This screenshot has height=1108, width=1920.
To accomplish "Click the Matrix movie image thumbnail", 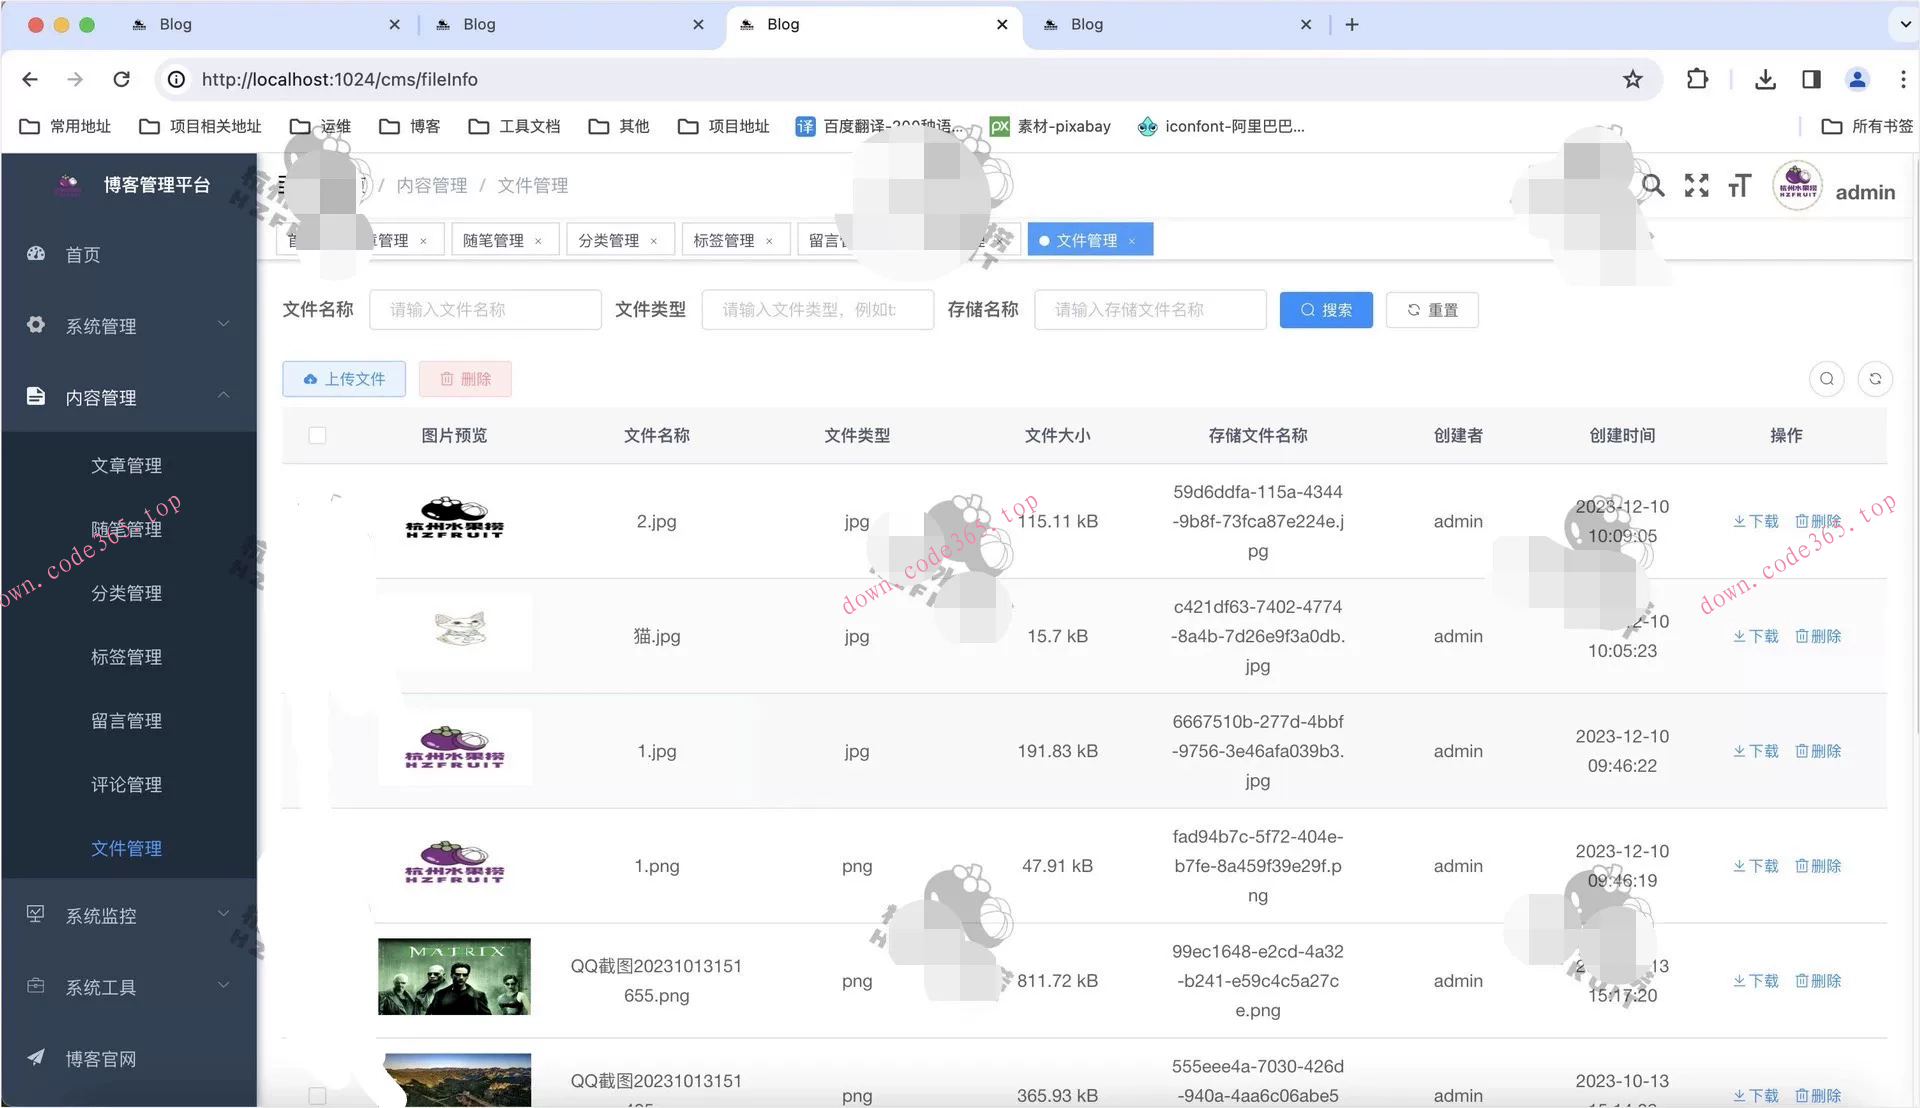I will pos(454,976).
